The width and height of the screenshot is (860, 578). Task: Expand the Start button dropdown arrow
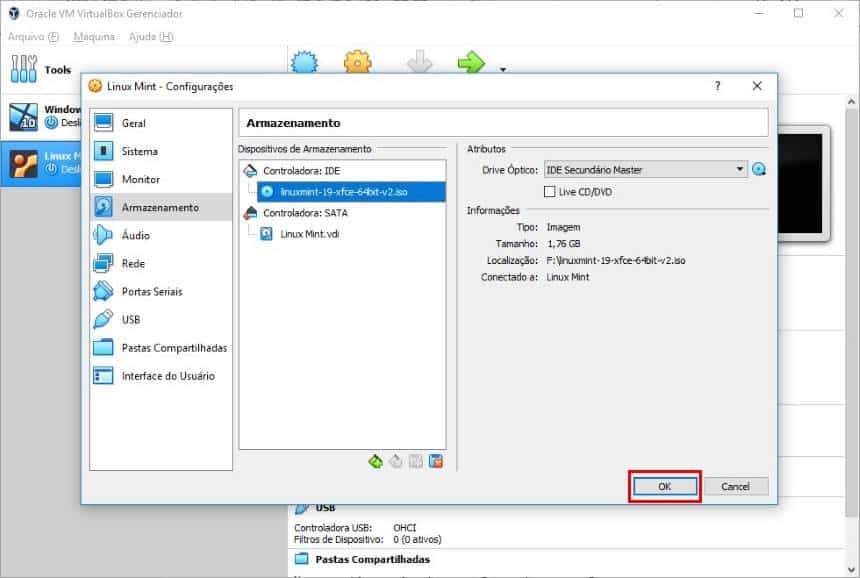click(x=503, y=70)
